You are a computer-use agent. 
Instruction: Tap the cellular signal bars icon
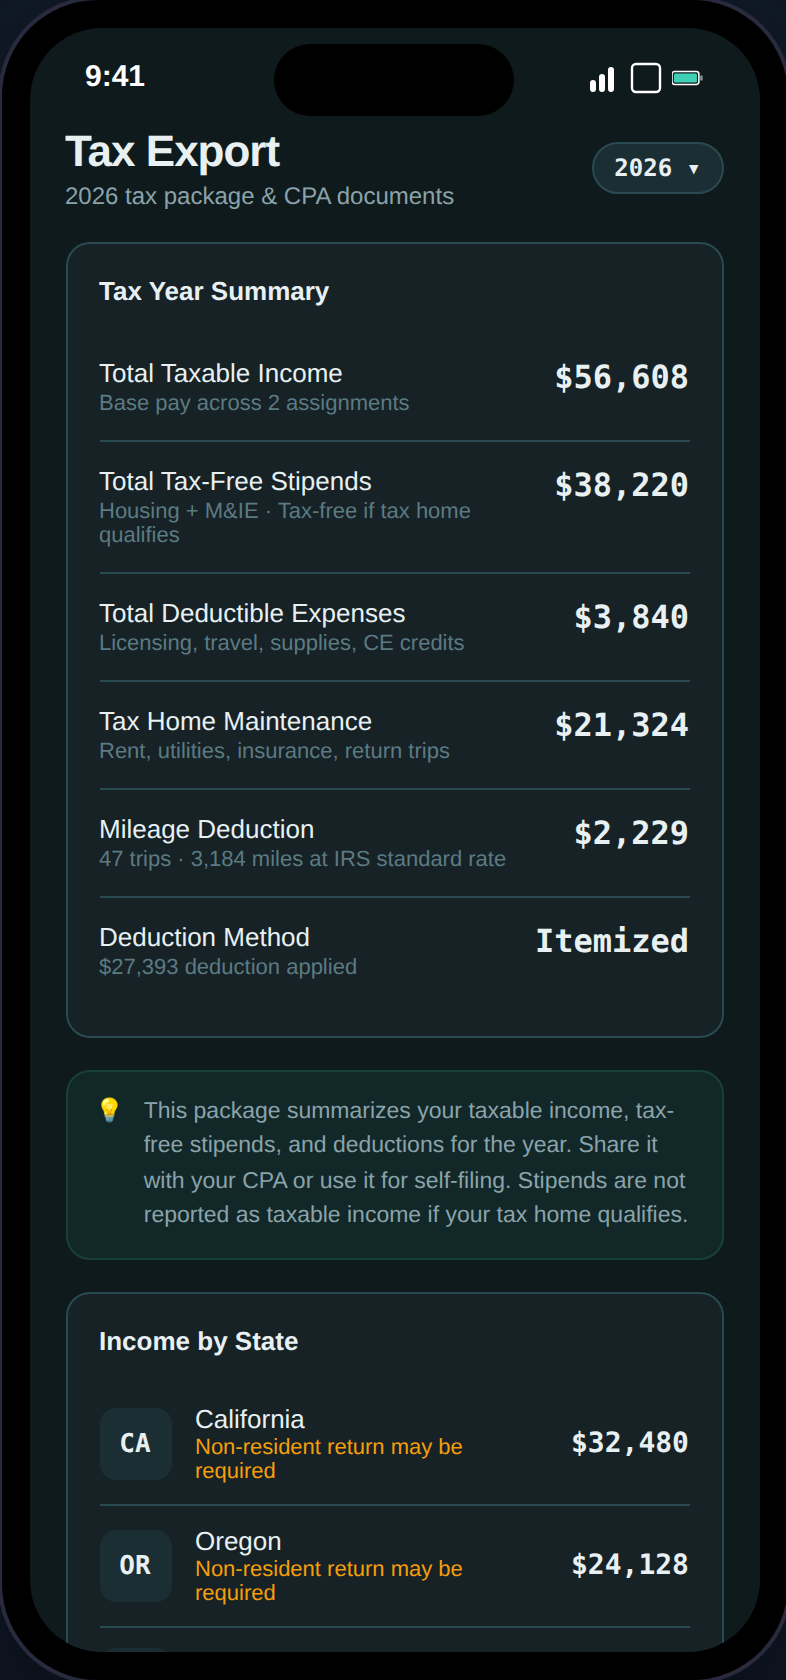[x=600, y=77]
